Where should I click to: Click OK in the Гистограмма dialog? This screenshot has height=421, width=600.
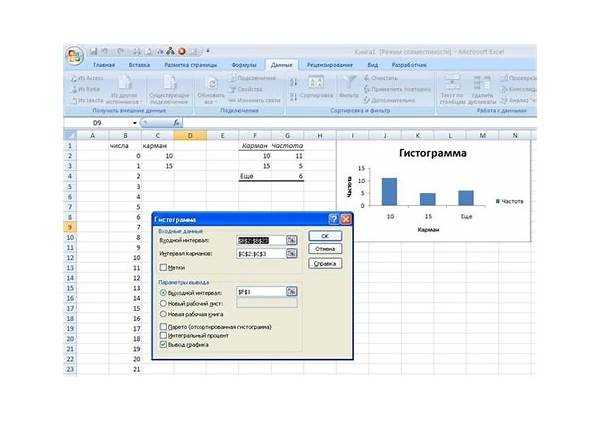point(325,236)
